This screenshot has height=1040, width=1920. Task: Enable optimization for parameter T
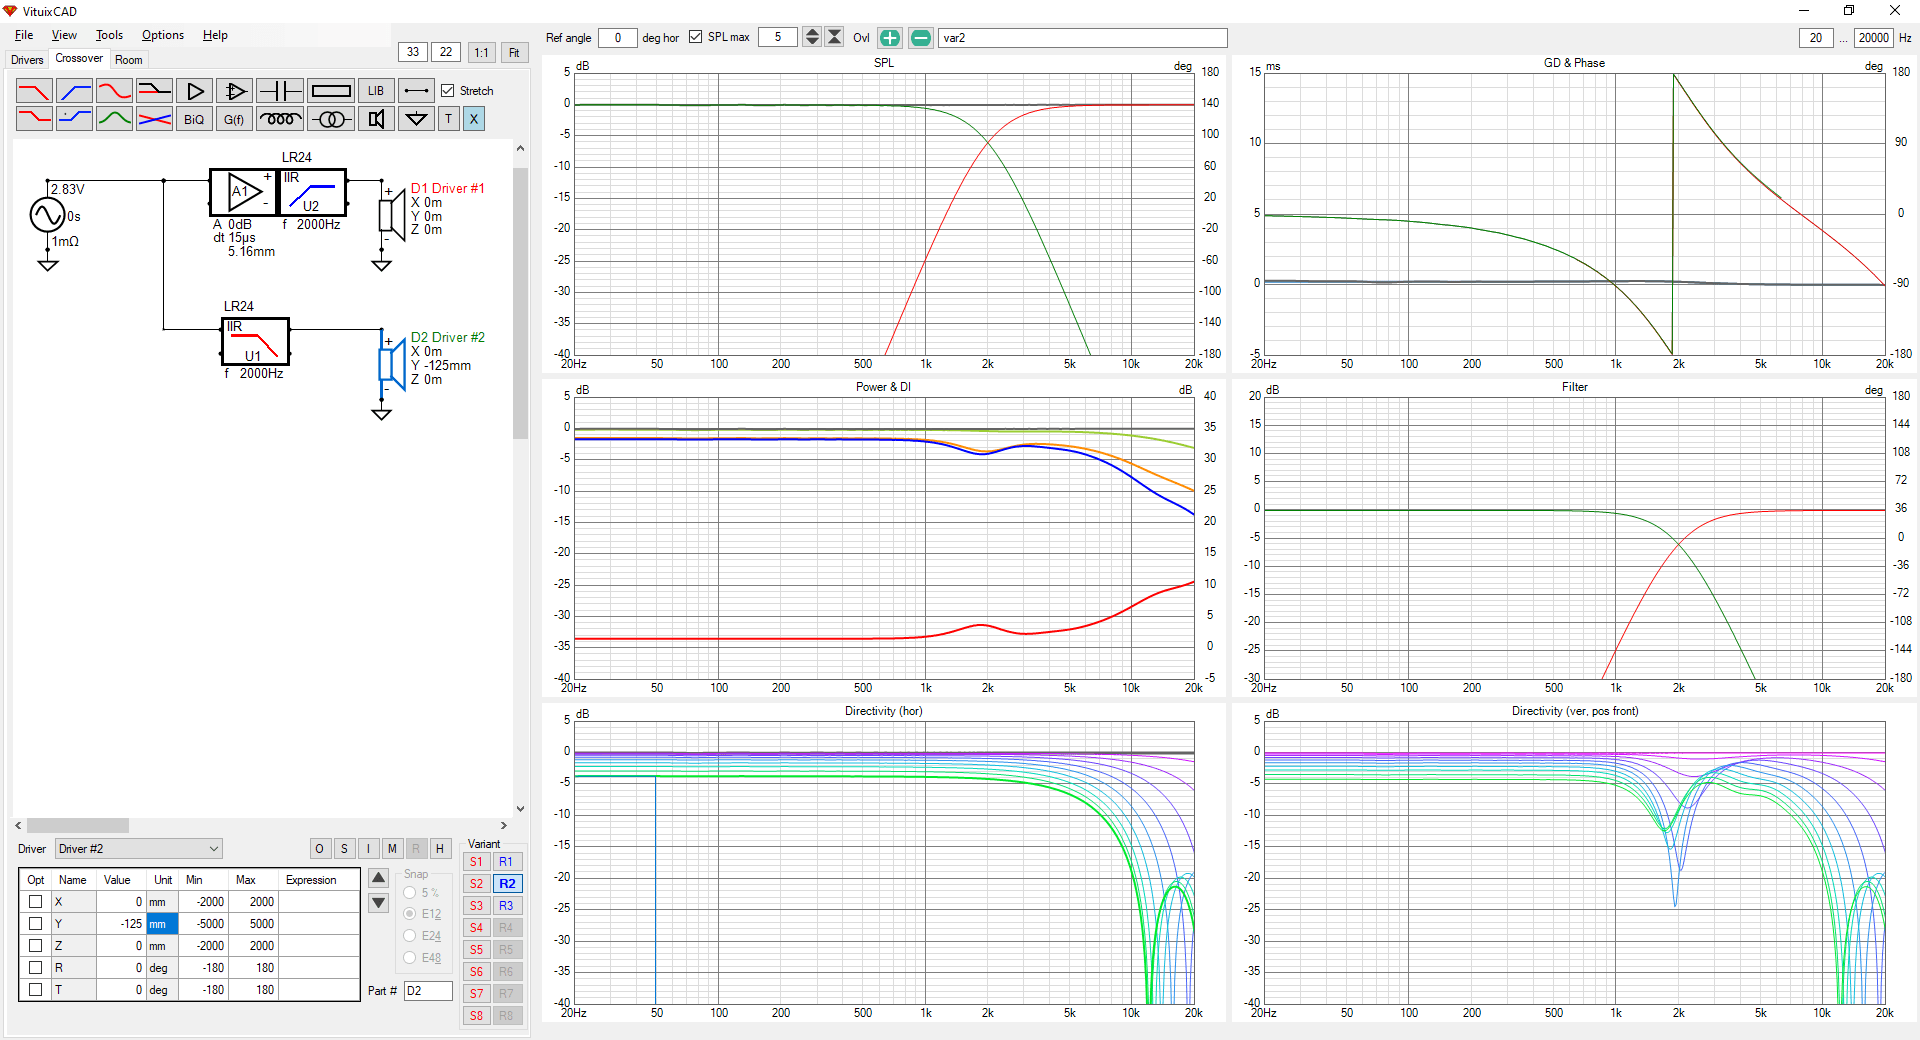coord(36,989)
